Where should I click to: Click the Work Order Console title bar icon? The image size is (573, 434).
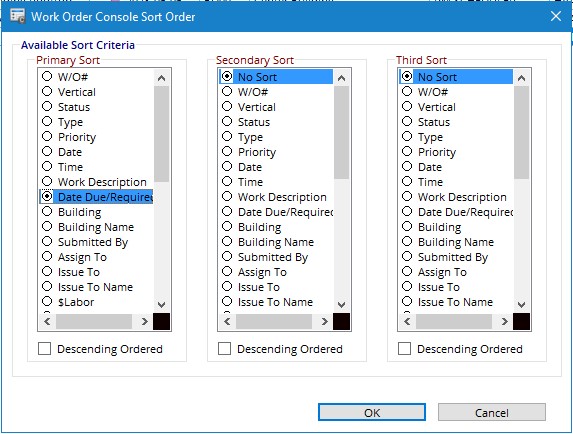[17, 16]
